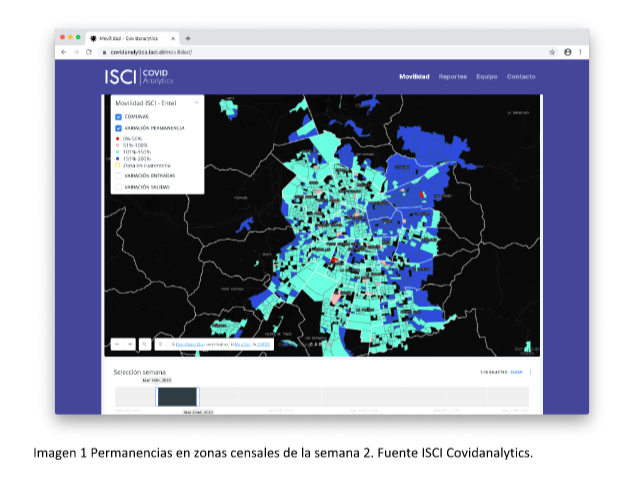Uncheck the VARIACIÓN PERMANENCIA checkbox
The width and height of the screenshot is (620, 478).
click(x=118, y=128)
